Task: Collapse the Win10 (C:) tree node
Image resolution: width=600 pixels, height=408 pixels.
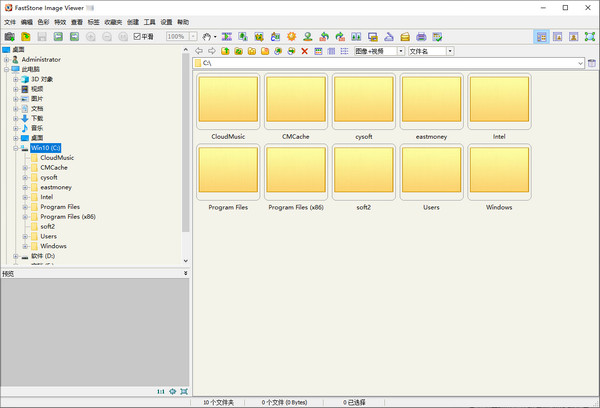Action: click(x=17, y=148)
